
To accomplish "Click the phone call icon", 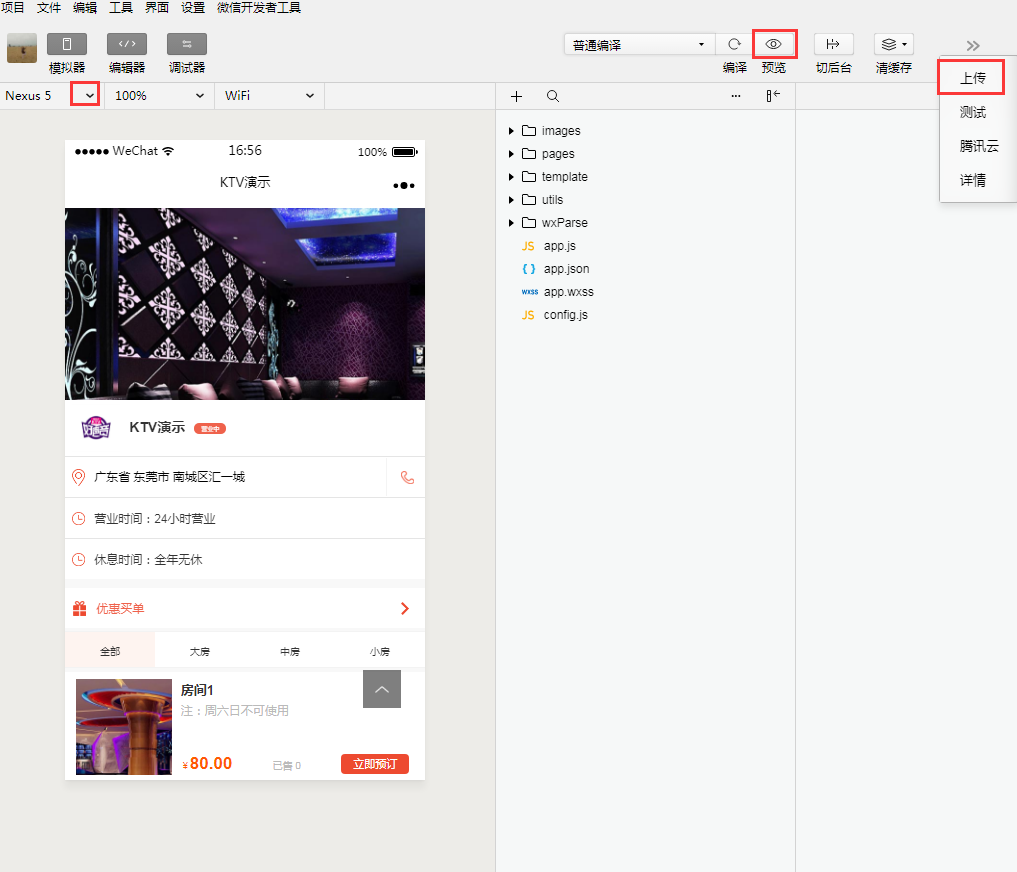I will pyautogui.click(x=407, y=478).
